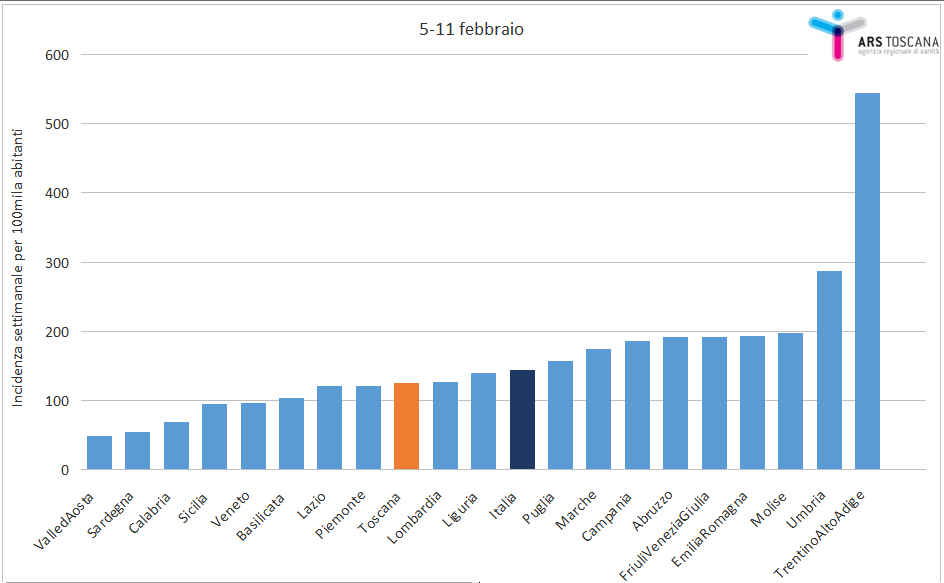Image resolution: width=944 pixels, height=583 pixels.
Task: Select the Piemonte bar
Action: pos(368,428)
